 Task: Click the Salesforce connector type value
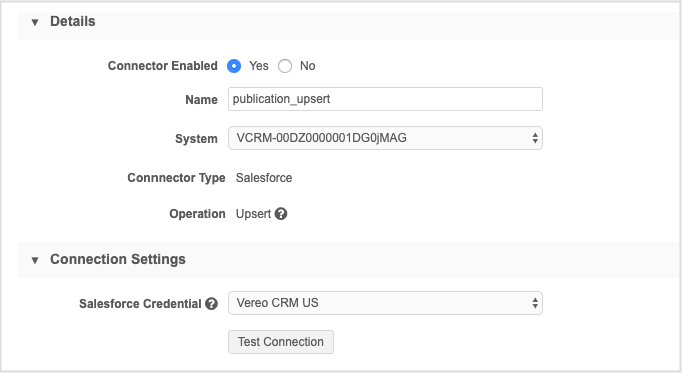click(x=264, y=178)
